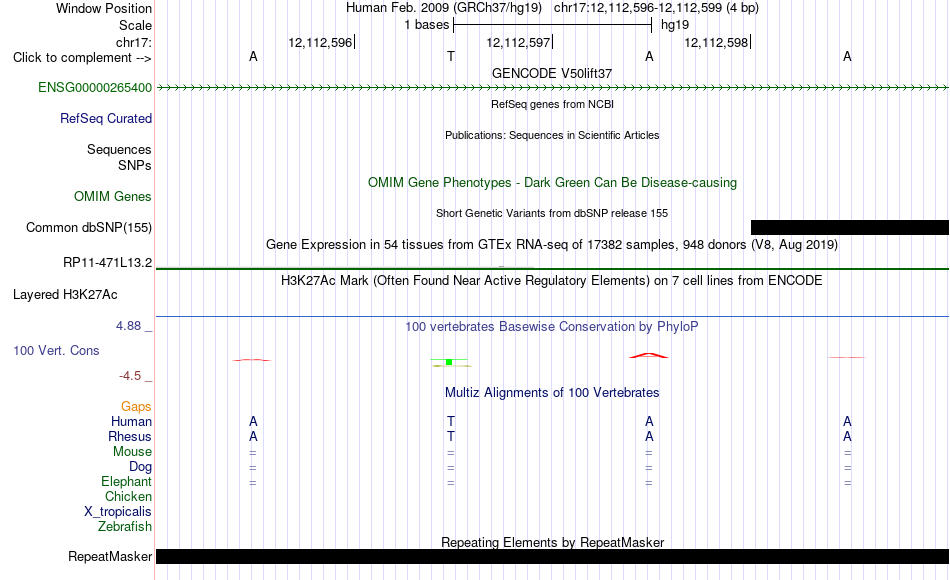950x580 pixels.
Task: Click the 100 vertebrates PhyloP track title
Action: 552,327
